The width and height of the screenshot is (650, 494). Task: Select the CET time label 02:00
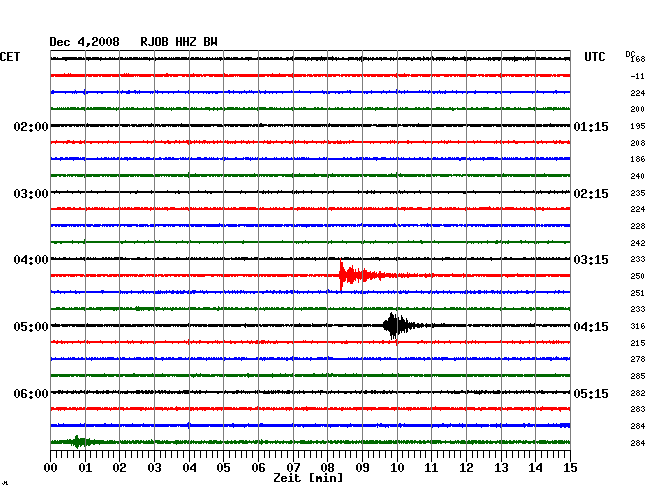[31, 127]
